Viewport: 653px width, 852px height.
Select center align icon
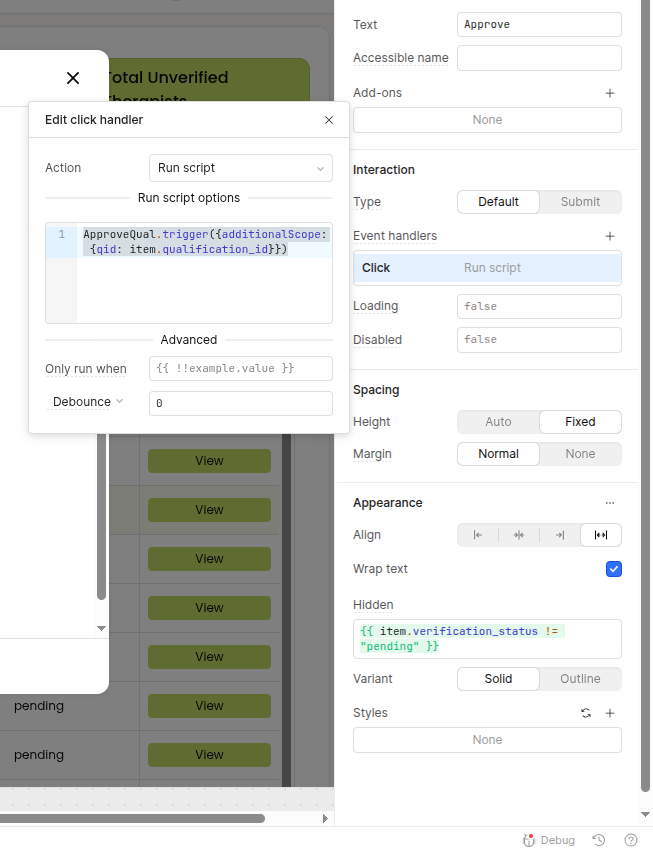point(519,535)
